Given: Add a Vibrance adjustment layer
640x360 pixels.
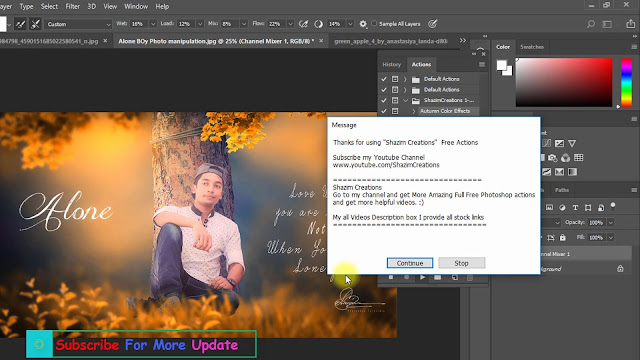Looking at the screenshot, I should point(572,143).
